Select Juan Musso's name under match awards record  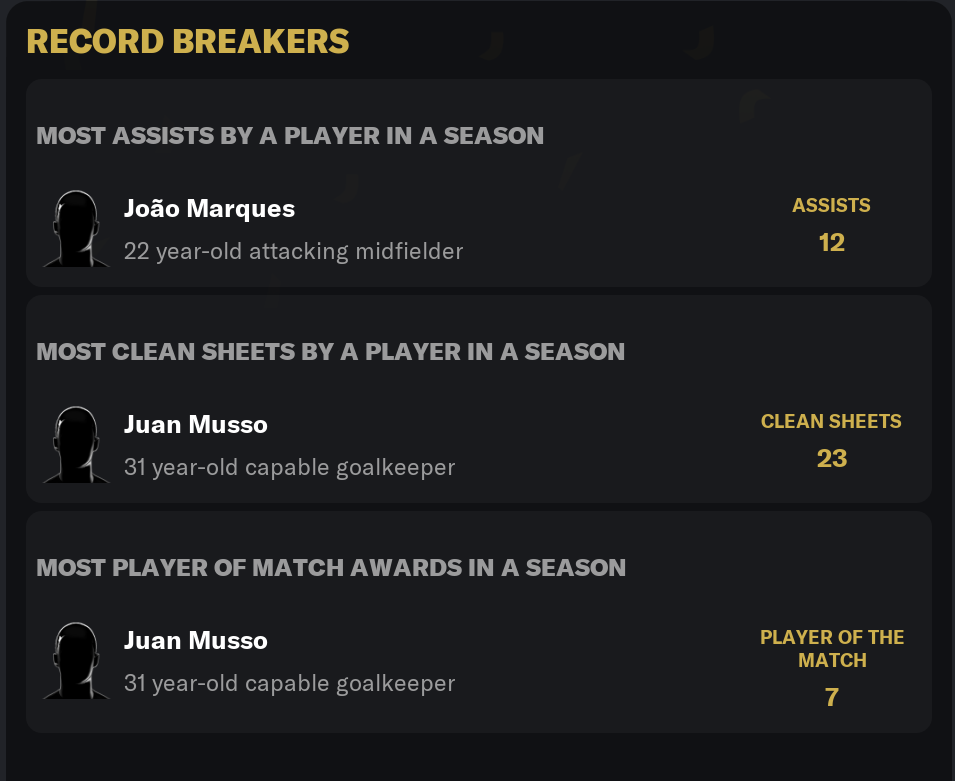pos(195,640)
